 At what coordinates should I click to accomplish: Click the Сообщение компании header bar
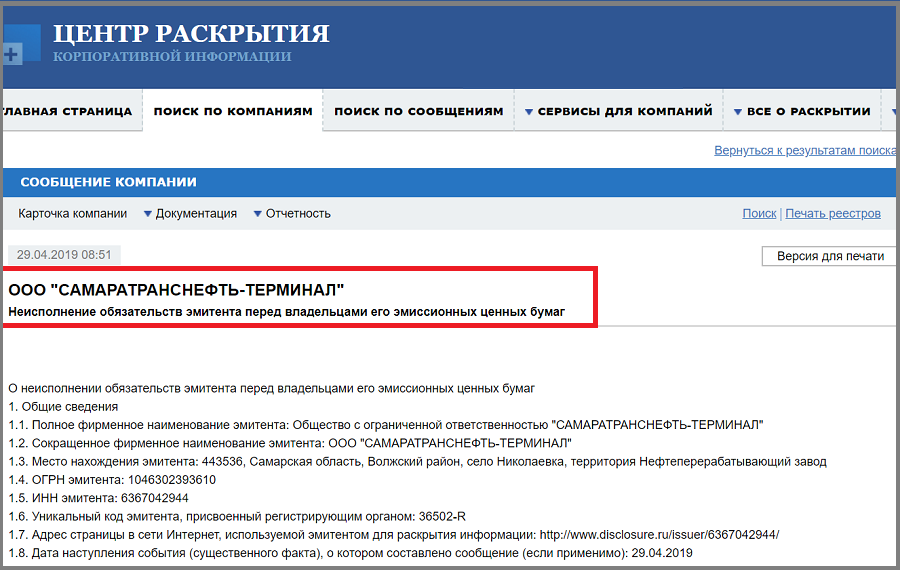tap(449, 182)
